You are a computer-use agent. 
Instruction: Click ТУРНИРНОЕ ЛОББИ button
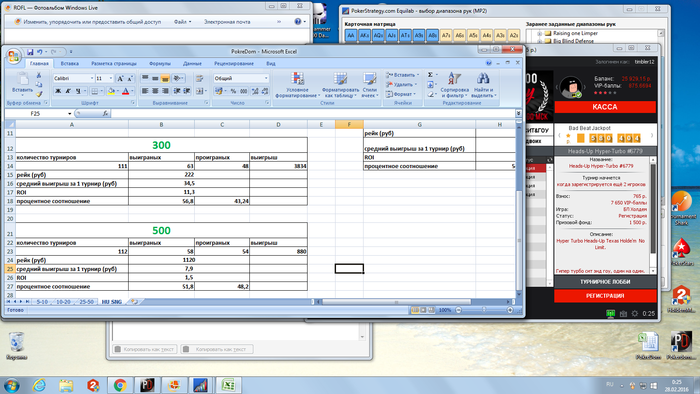605,282
